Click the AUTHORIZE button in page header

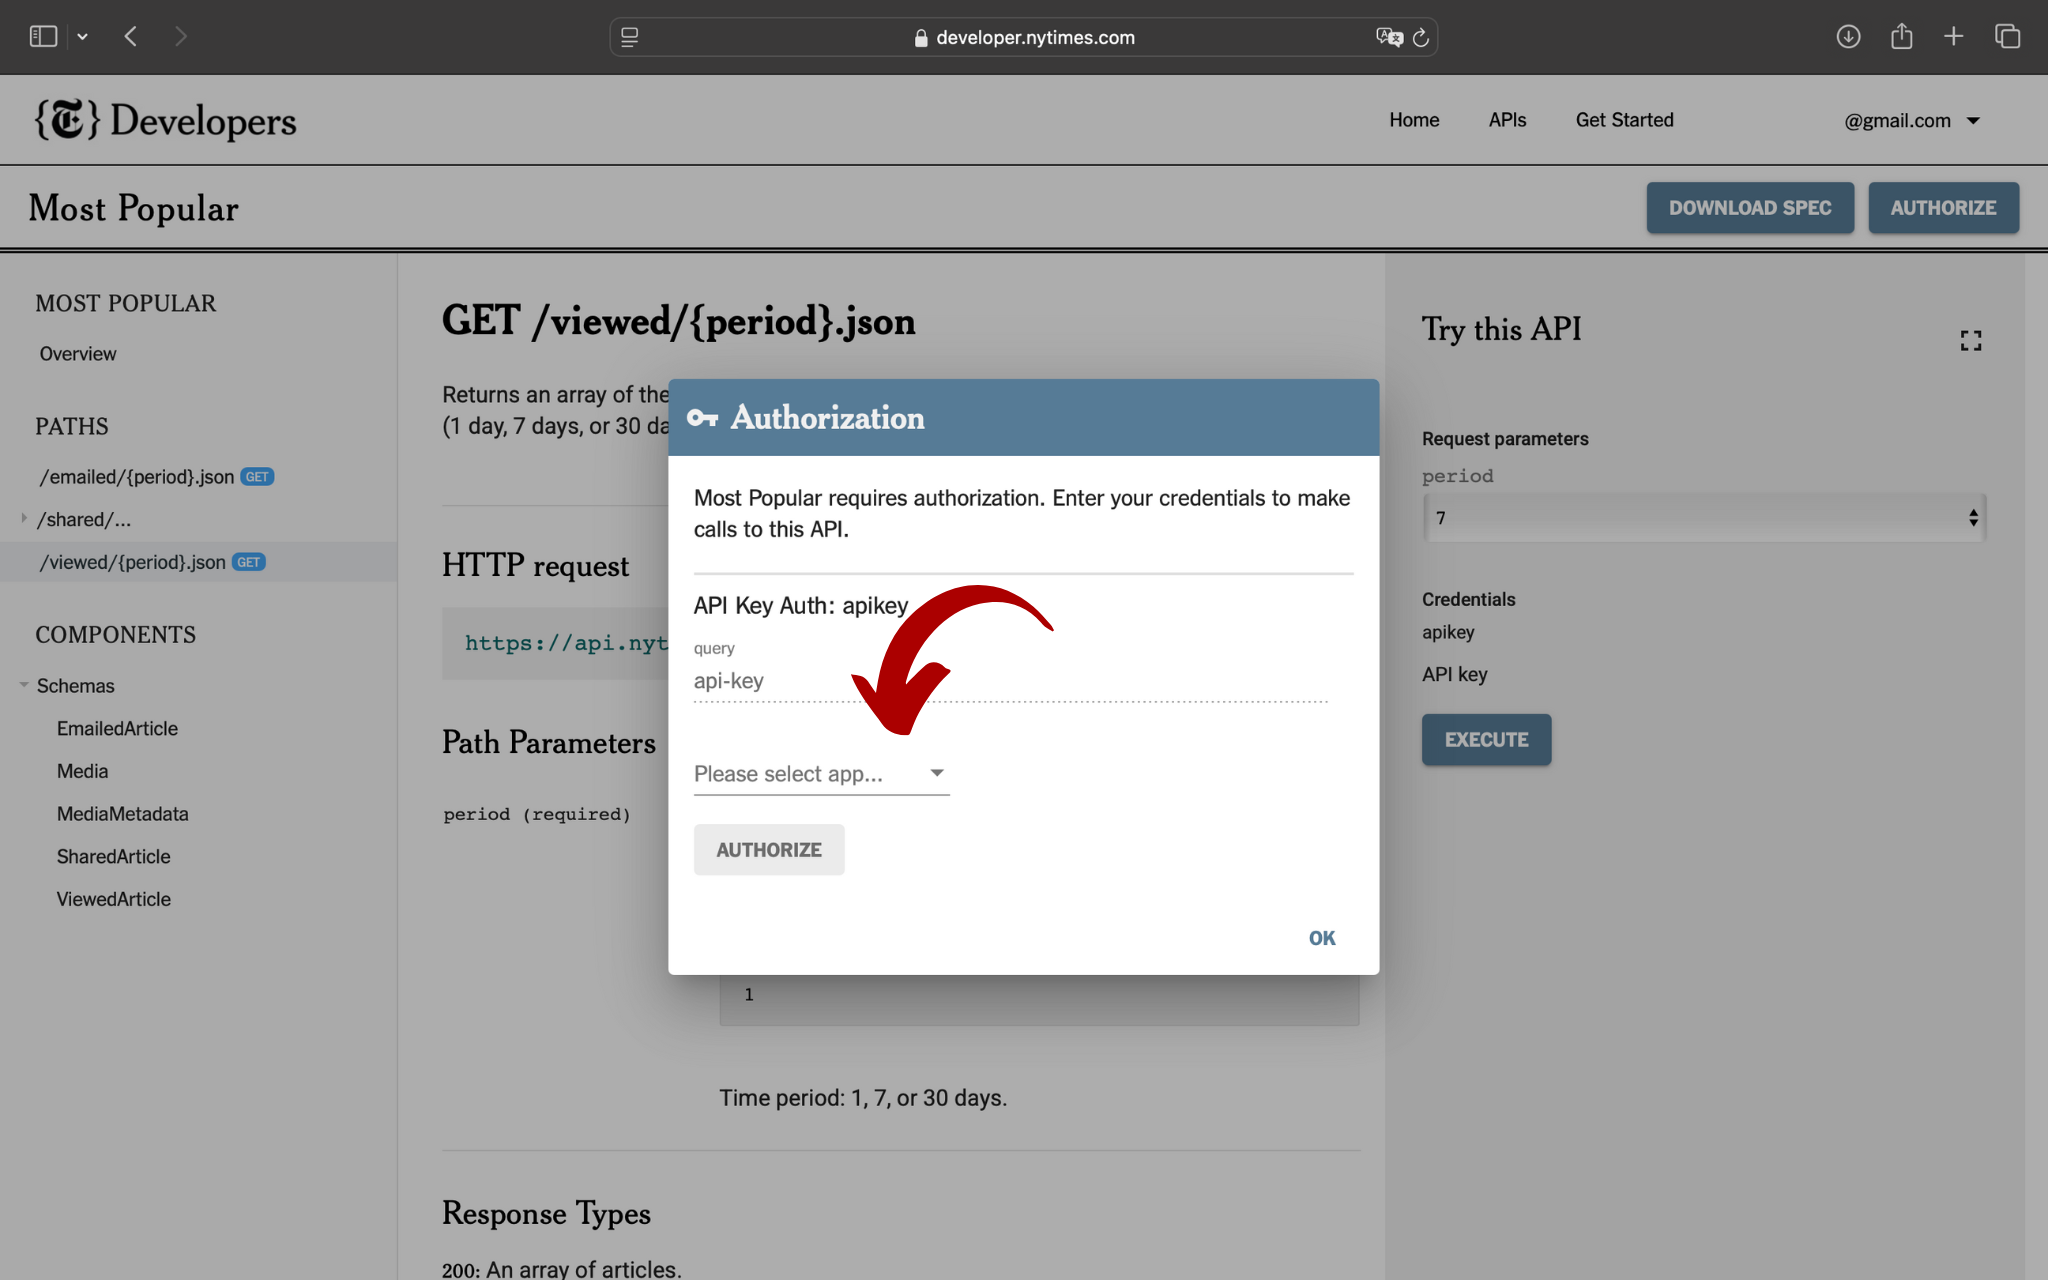[1943, 208]
